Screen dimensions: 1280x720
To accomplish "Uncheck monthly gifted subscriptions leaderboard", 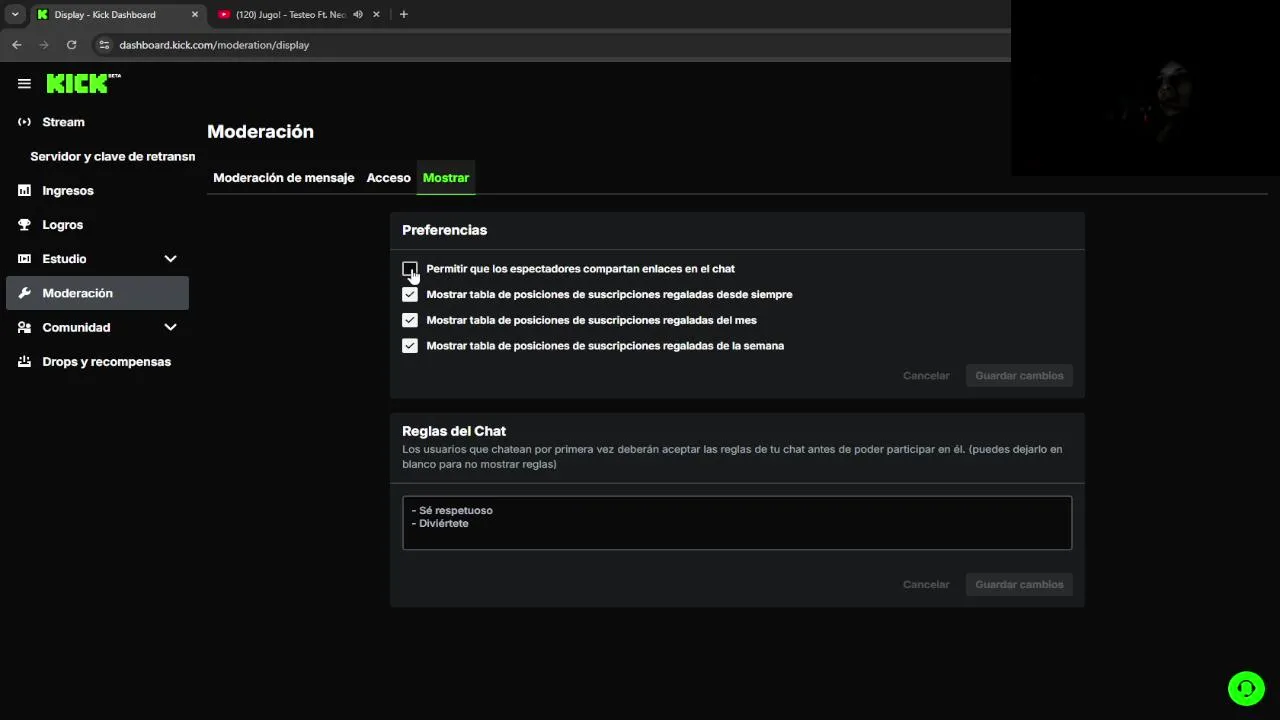I will pyautogui.click(x=410, y=321).
